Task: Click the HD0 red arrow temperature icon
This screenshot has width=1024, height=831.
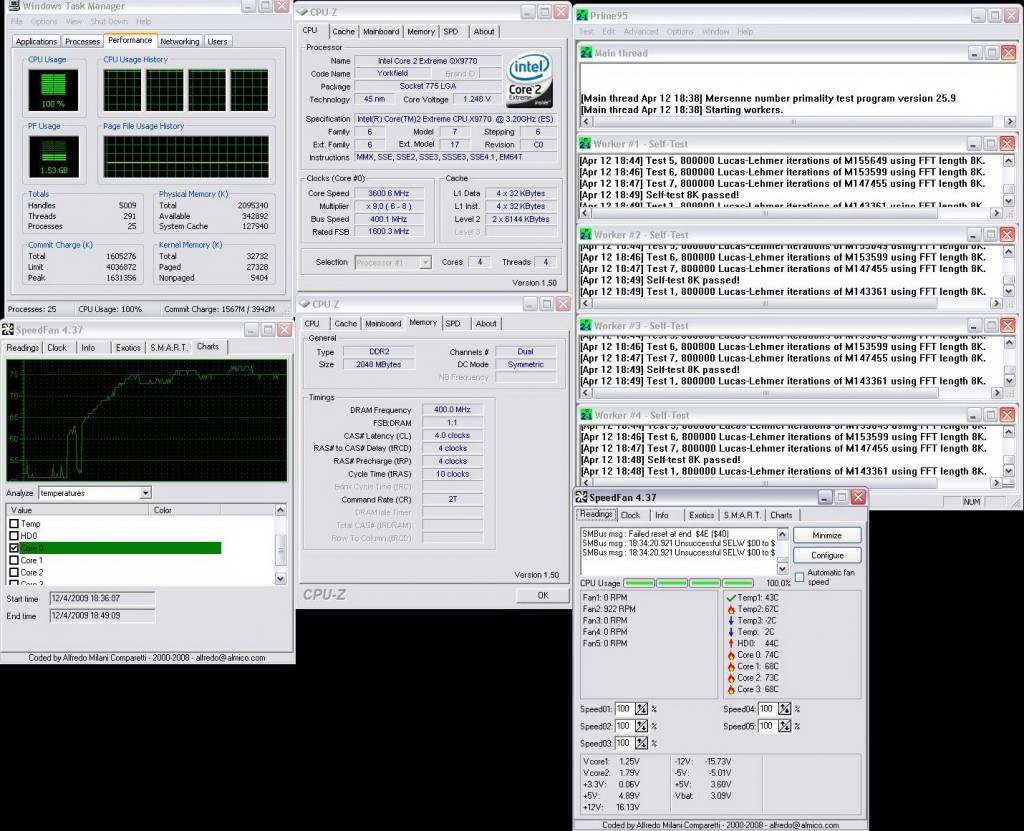Action: tap(729, 643)
